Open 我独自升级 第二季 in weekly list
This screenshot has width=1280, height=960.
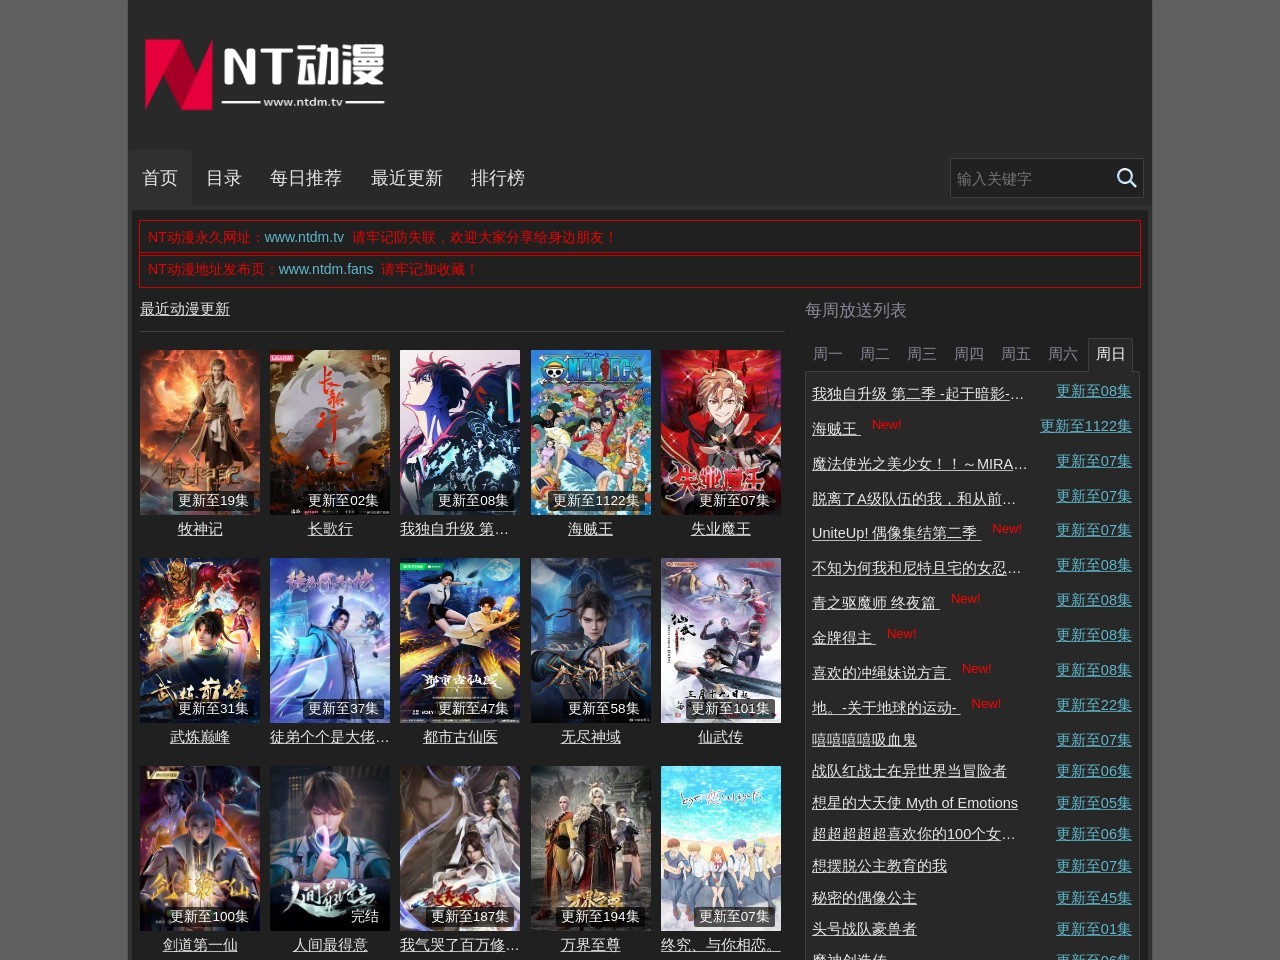point(918,394)
